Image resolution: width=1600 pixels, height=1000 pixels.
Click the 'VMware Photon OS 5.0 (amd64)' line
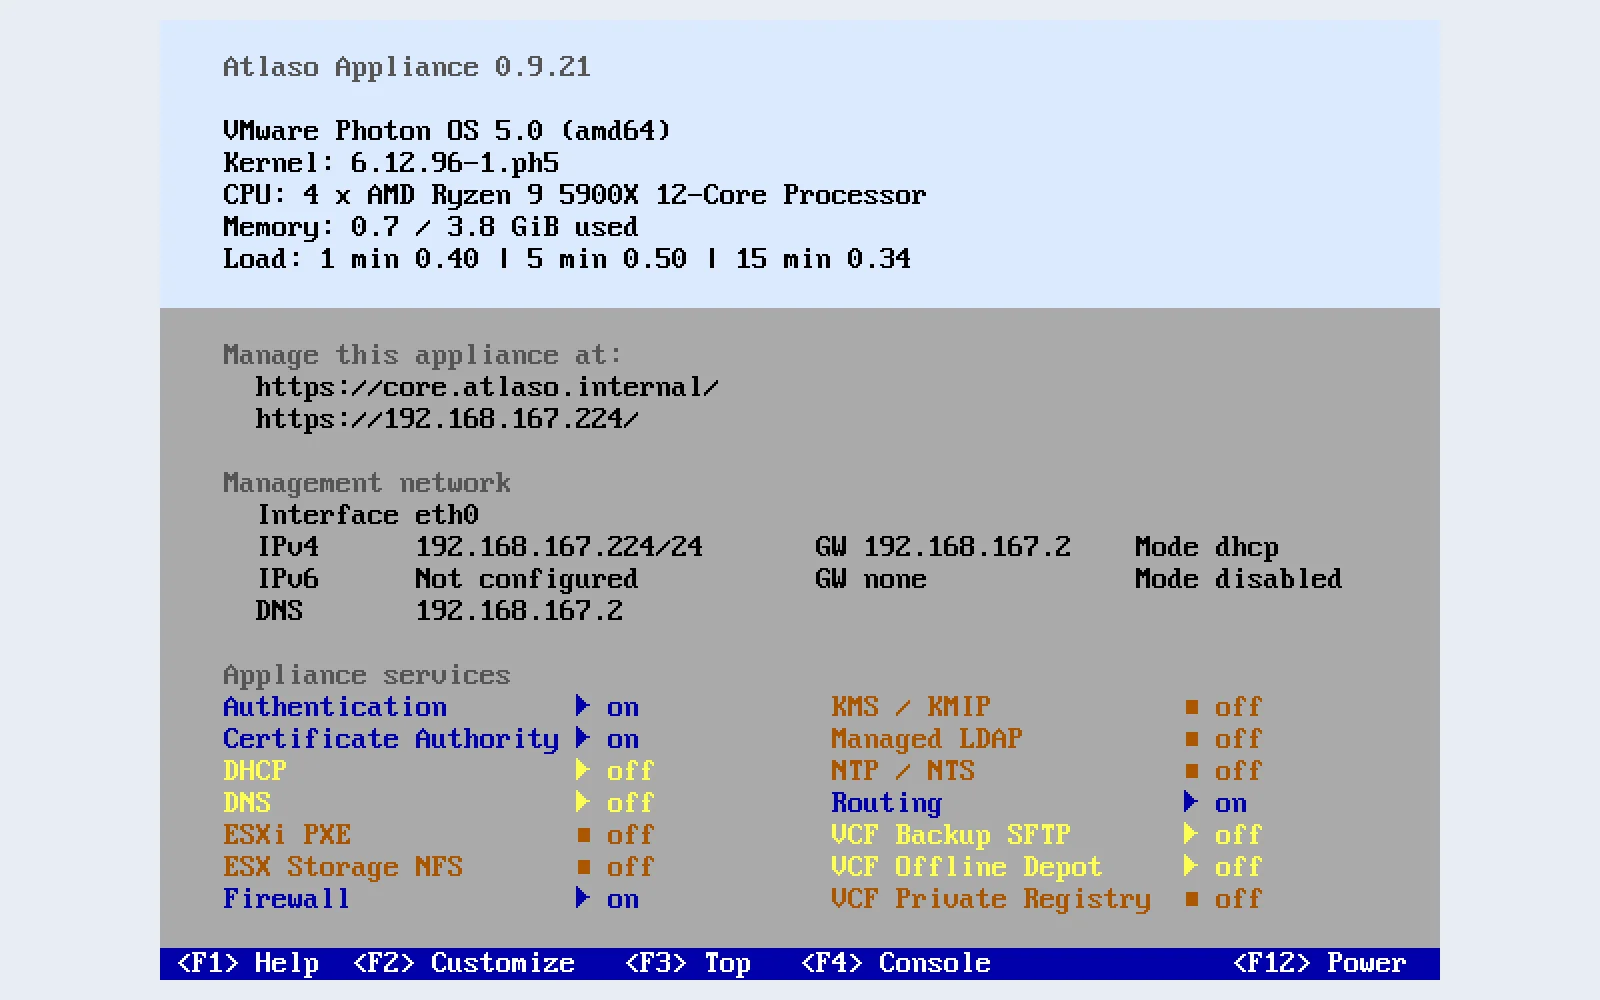coord(447,131)
